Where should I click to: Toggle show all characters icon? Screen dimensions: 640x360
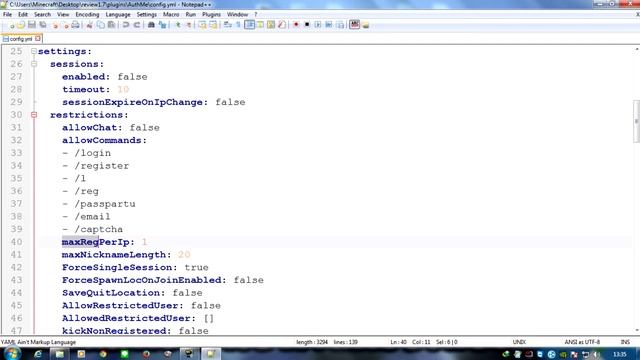[238, 25]
